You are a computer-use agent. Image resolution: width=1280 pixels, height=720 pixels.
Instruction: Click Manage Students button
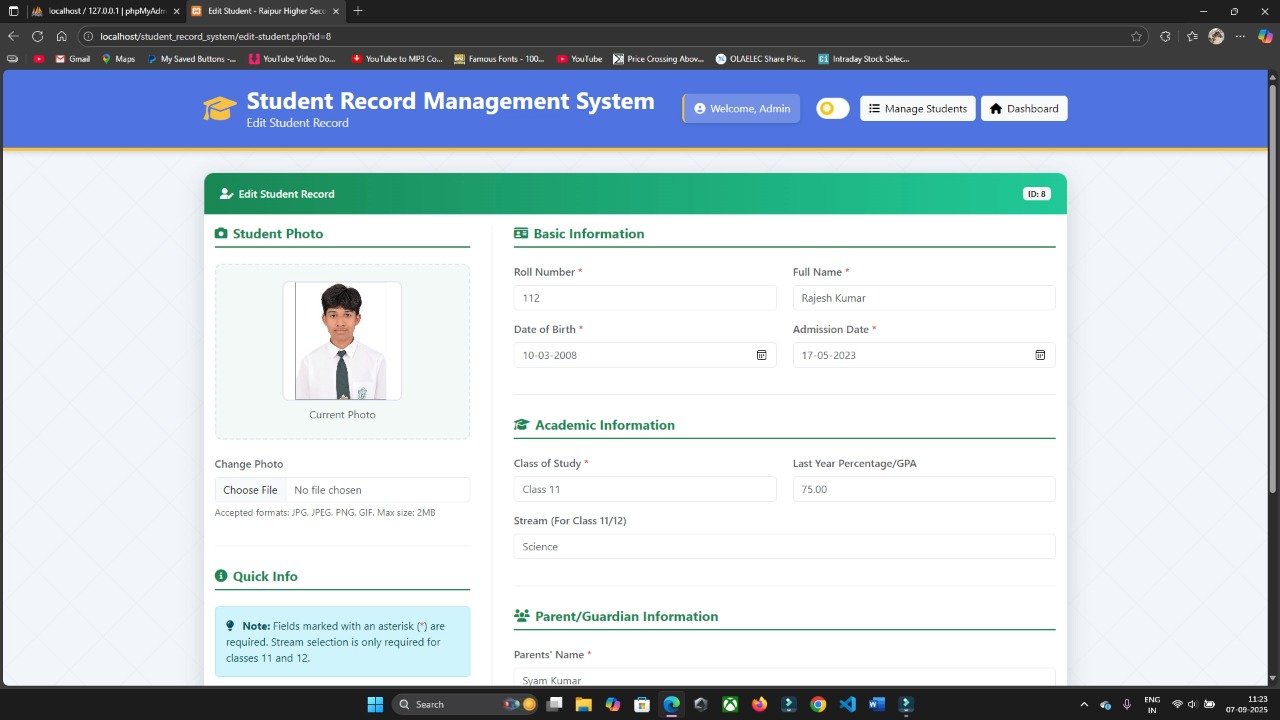[918, 109]
